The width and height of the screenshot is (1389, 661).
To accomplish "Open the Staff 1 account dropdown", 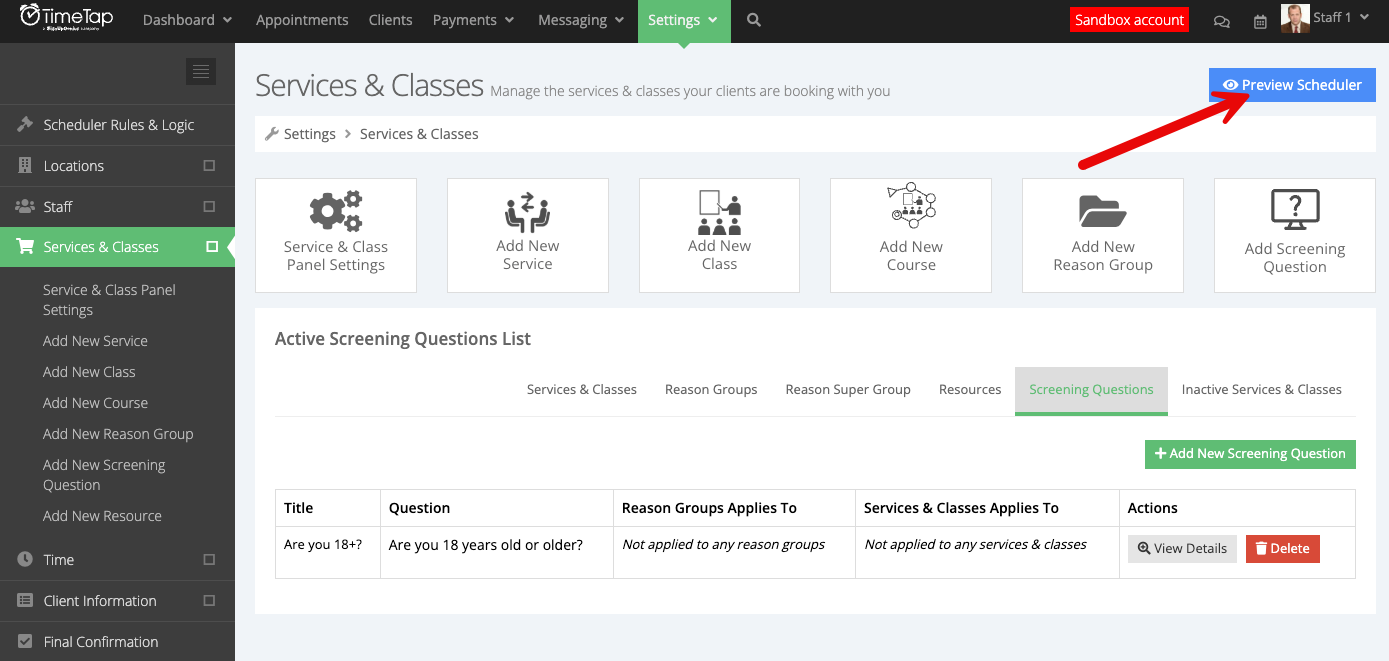I will click(1340, 18).
